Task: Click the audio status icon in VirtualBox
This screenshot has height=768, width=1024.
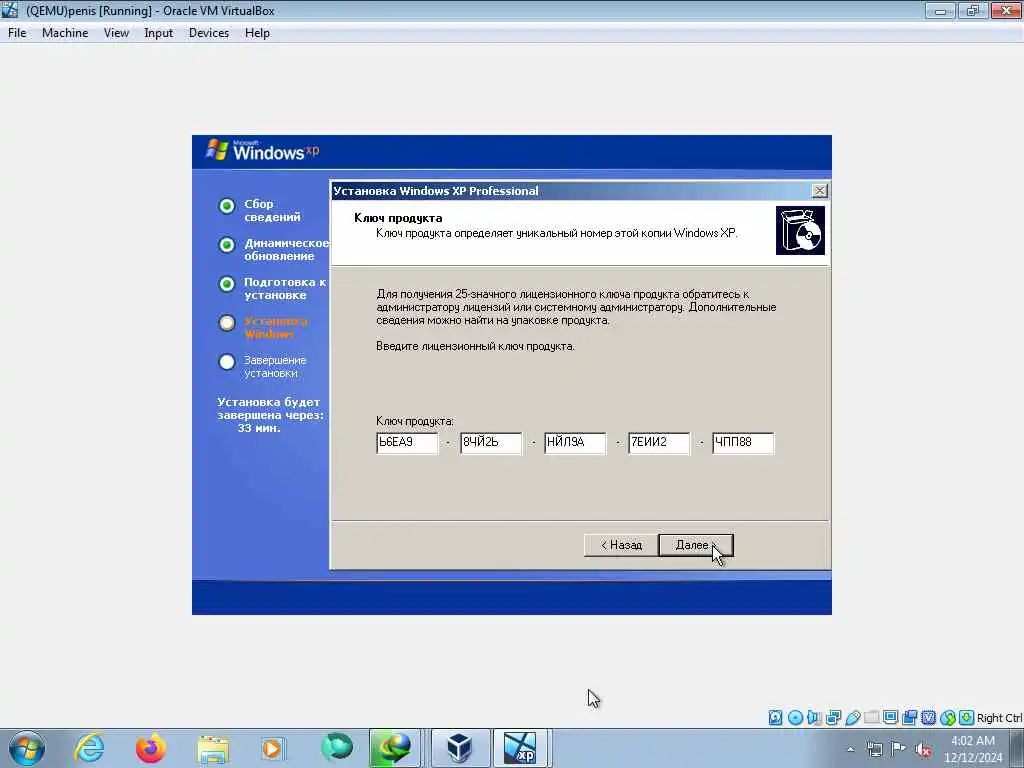Action: [814, 718]
